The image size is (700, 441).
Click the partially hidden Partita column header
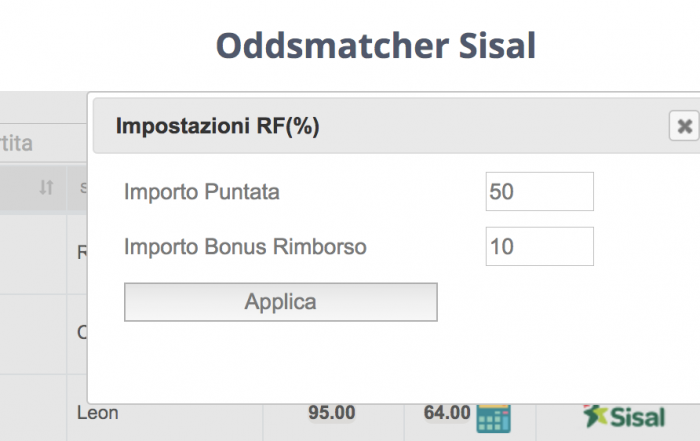click(x=17, y=144)
